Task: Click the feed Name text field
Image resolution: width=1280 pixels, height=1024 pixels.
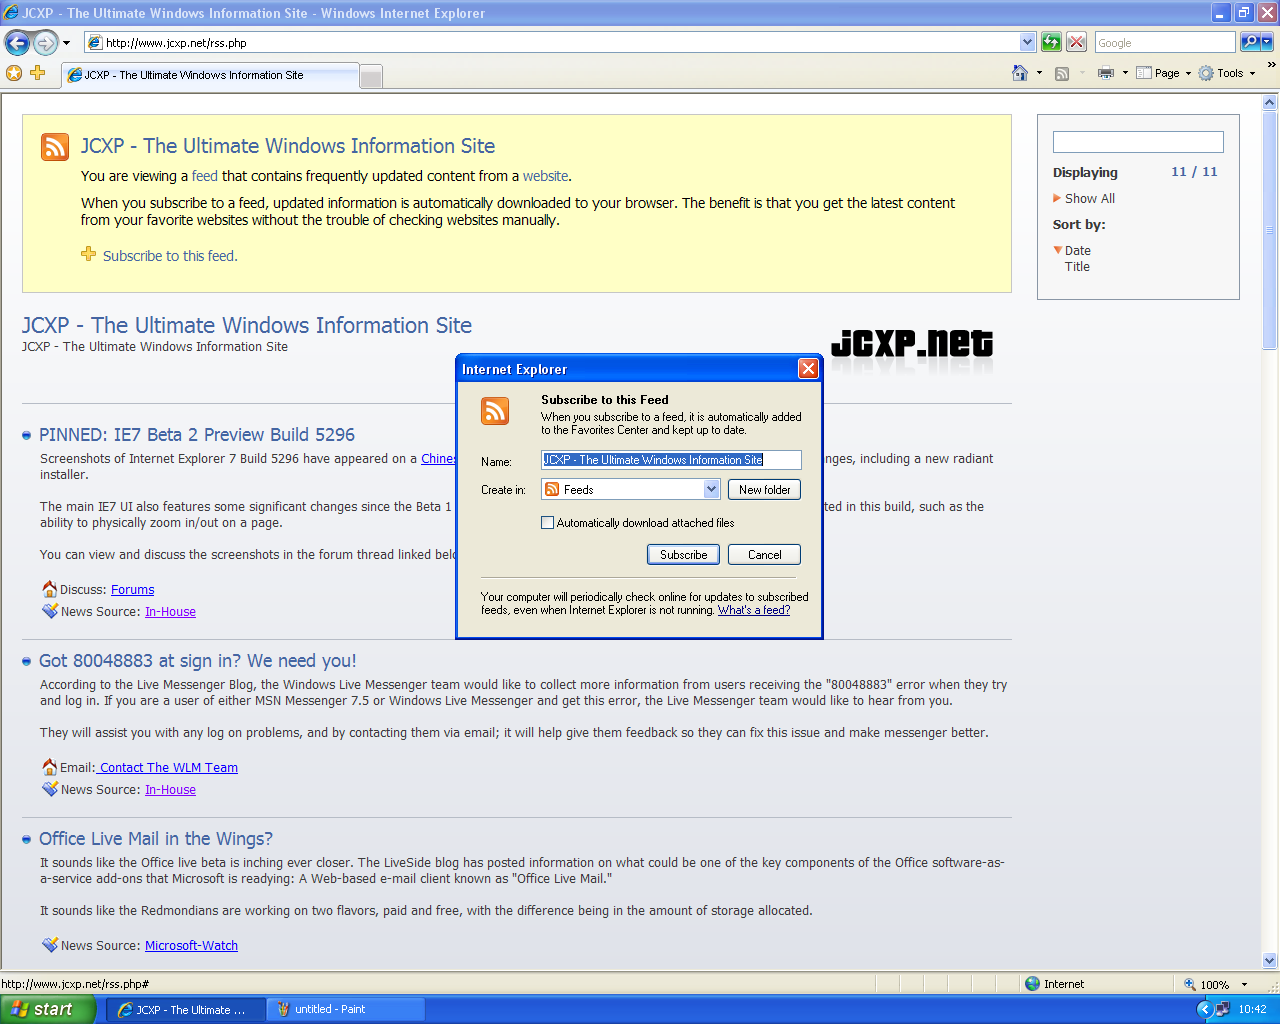Action: point(671,460)
